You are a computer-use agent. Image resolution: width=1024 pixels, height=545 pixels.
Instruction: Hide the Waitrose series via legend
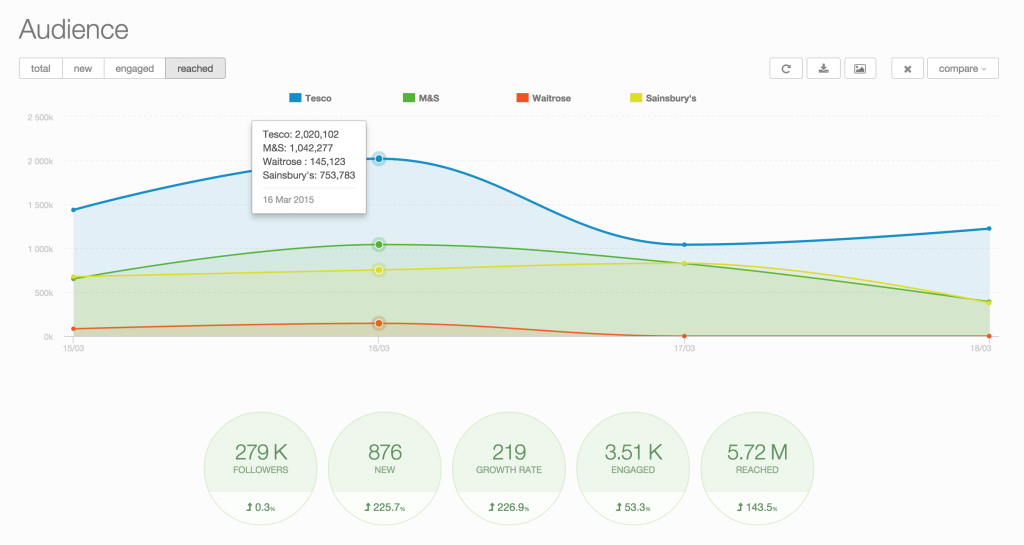click(x=543, y=98)
